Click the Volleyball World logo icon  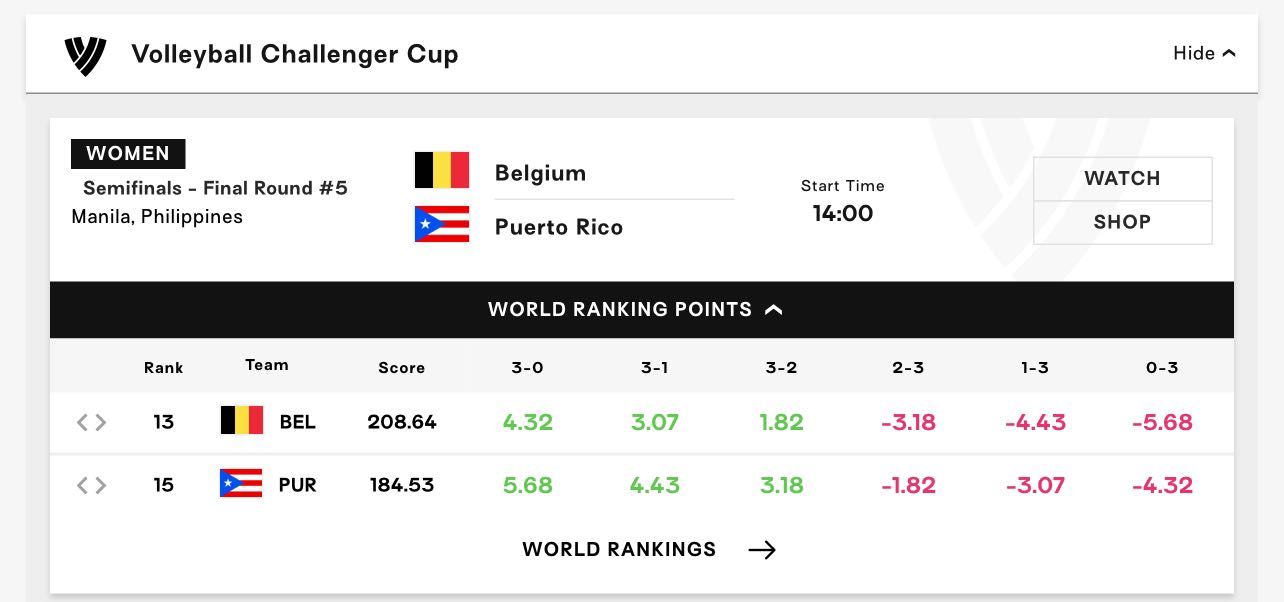pyautogui.click(x=85, y=55)
